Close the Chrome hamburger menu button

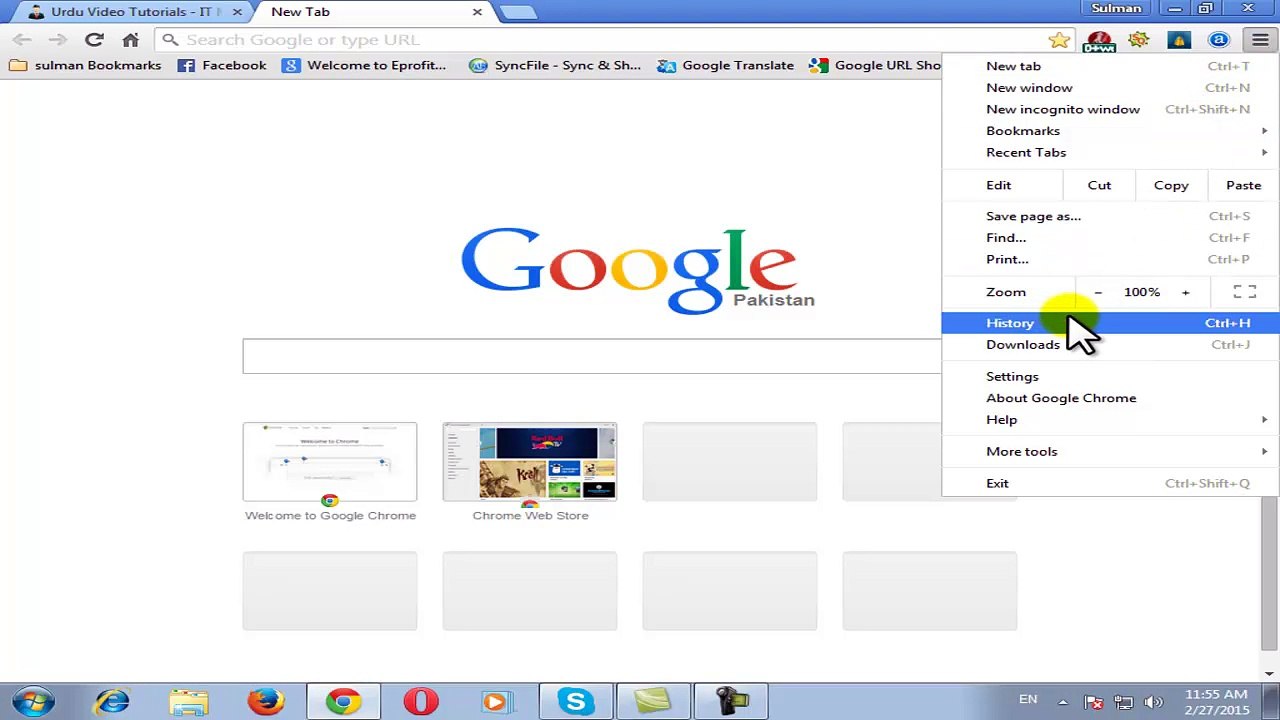click(x=1259, y=40)
